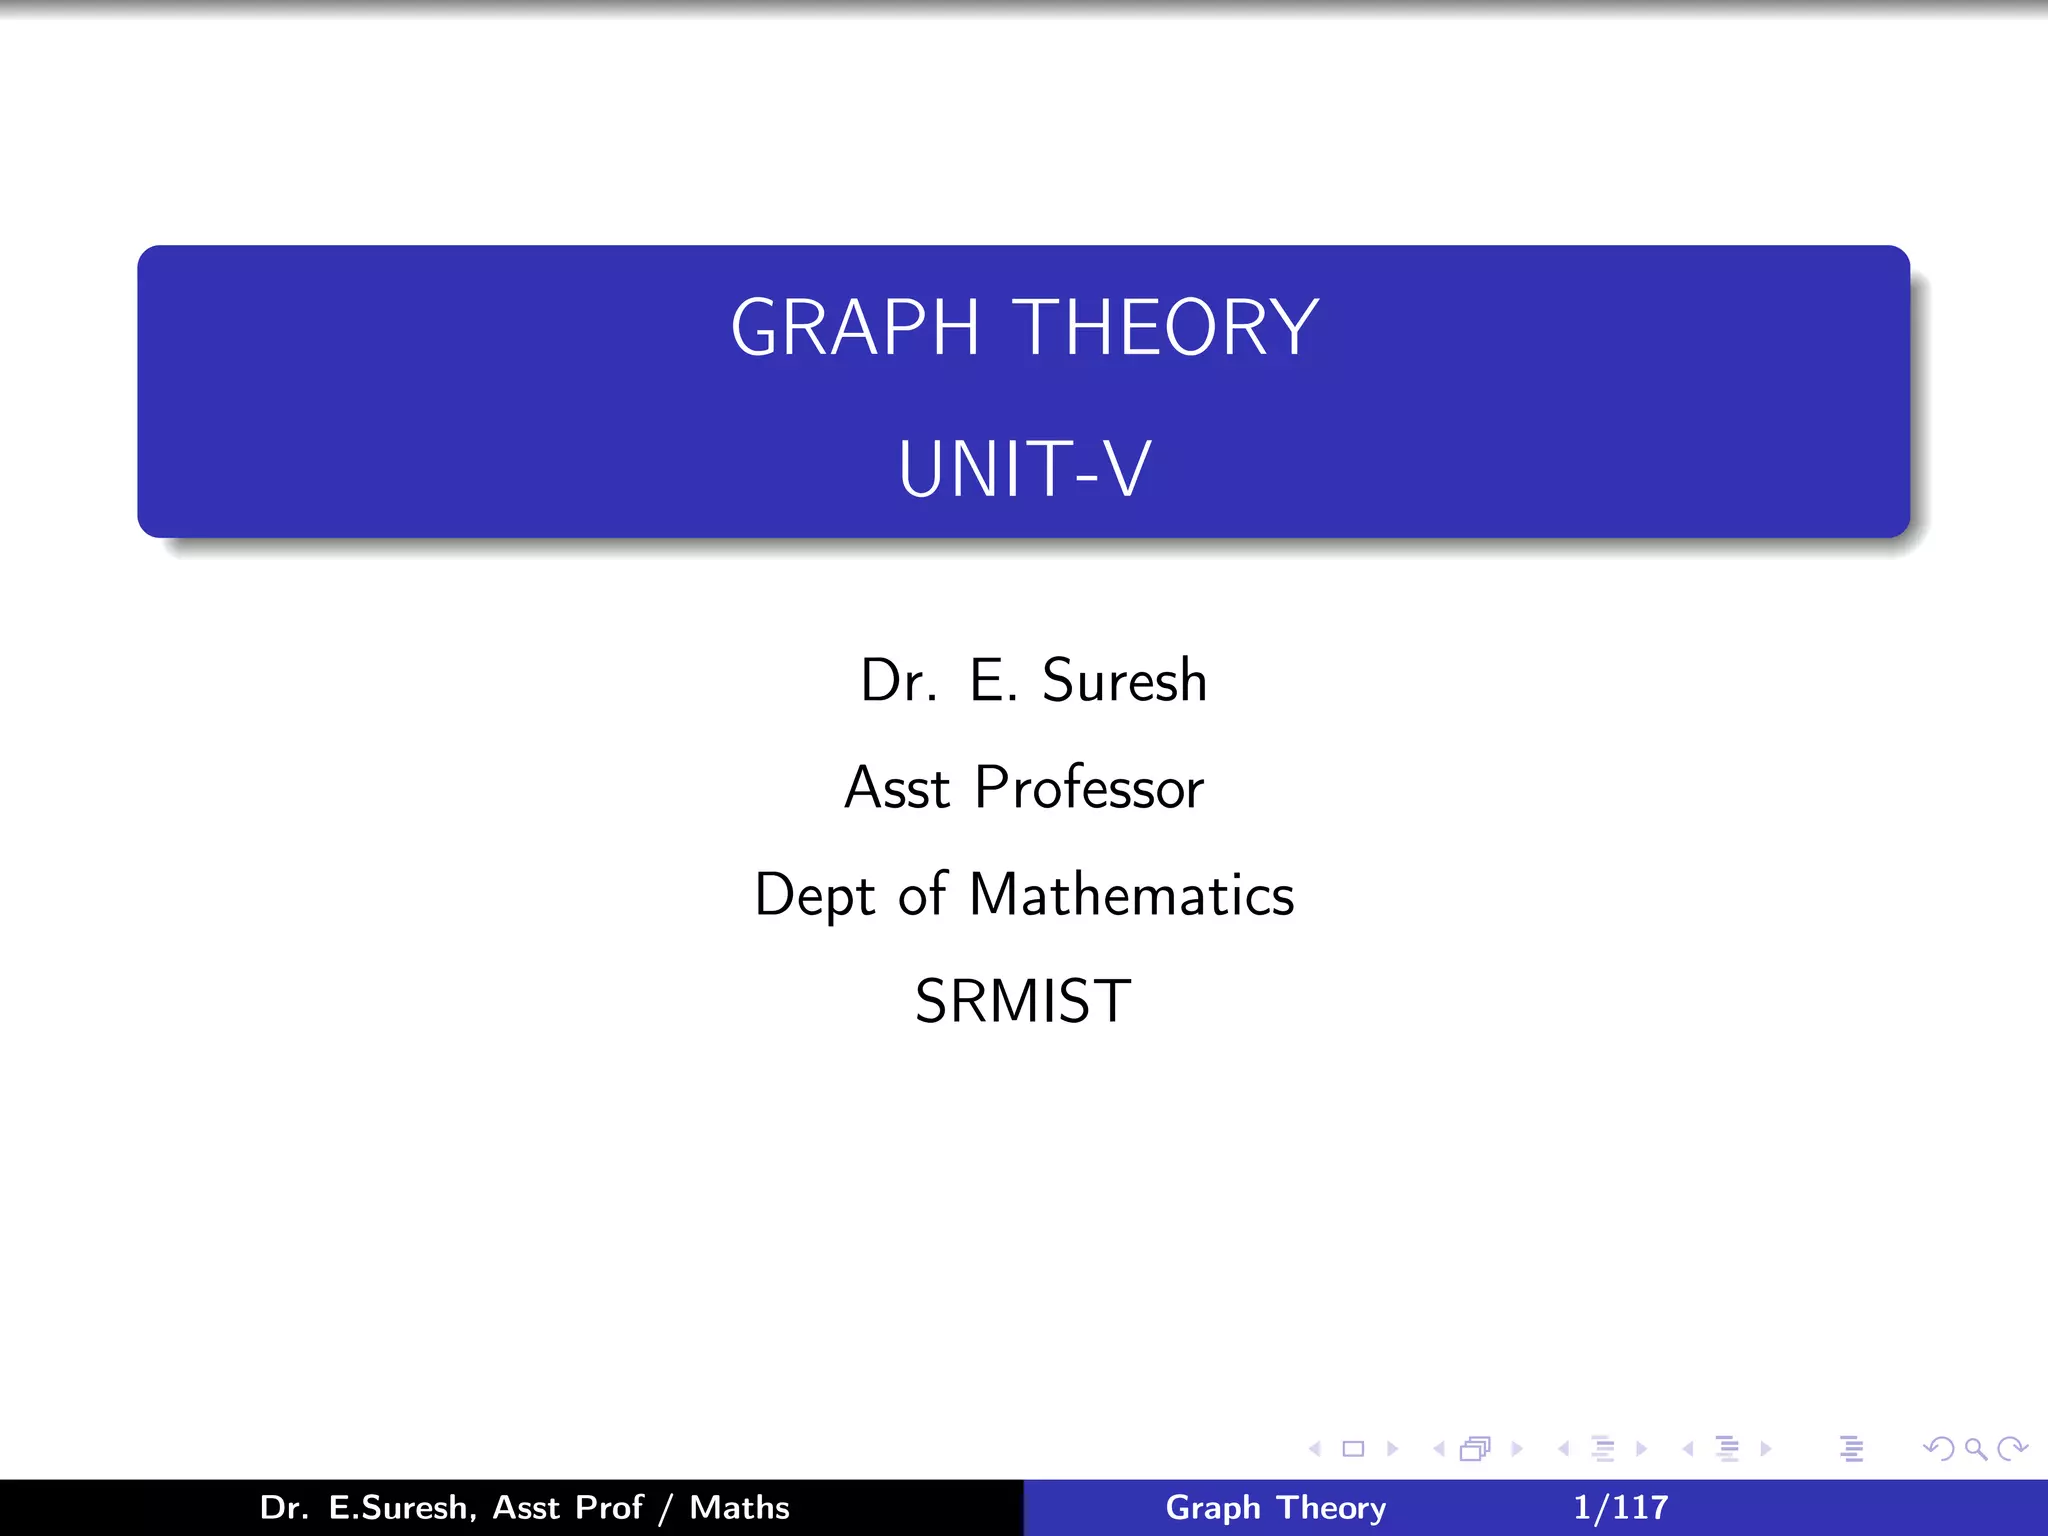This screenshot has width=2048, height=1536.
Task: Click the Graph Theory footer title
Action: click(1275, 1508)
